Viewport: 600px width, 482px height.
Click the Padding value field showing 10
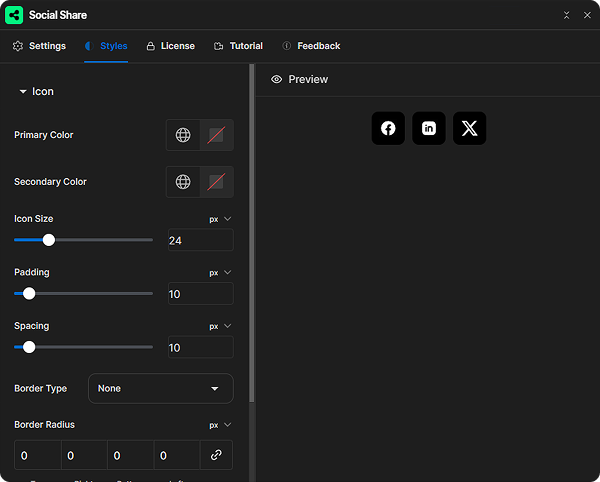(201, 293)
